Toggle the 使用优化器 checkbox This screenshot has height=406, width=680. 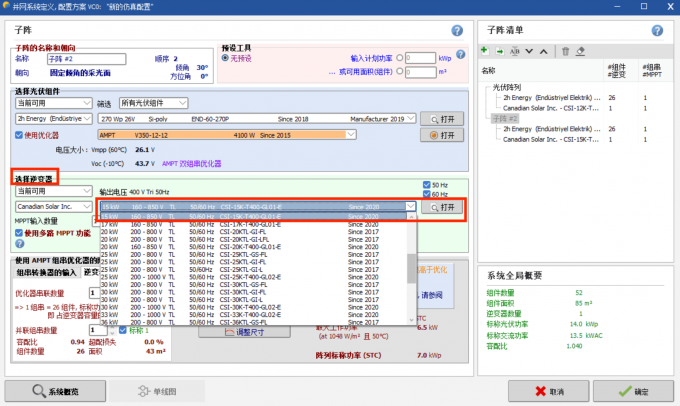click(19, 135)
